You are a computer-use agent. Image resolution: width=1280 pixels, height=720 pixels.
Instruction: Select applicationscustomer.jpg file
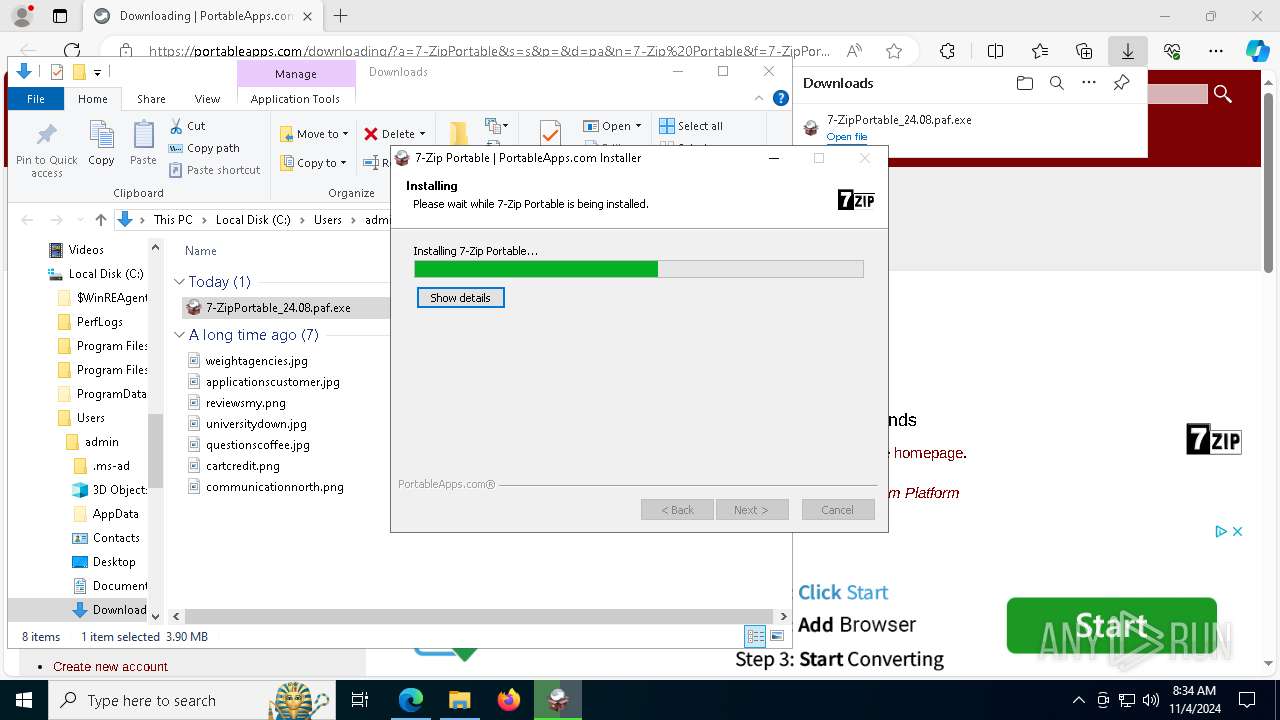273,382
